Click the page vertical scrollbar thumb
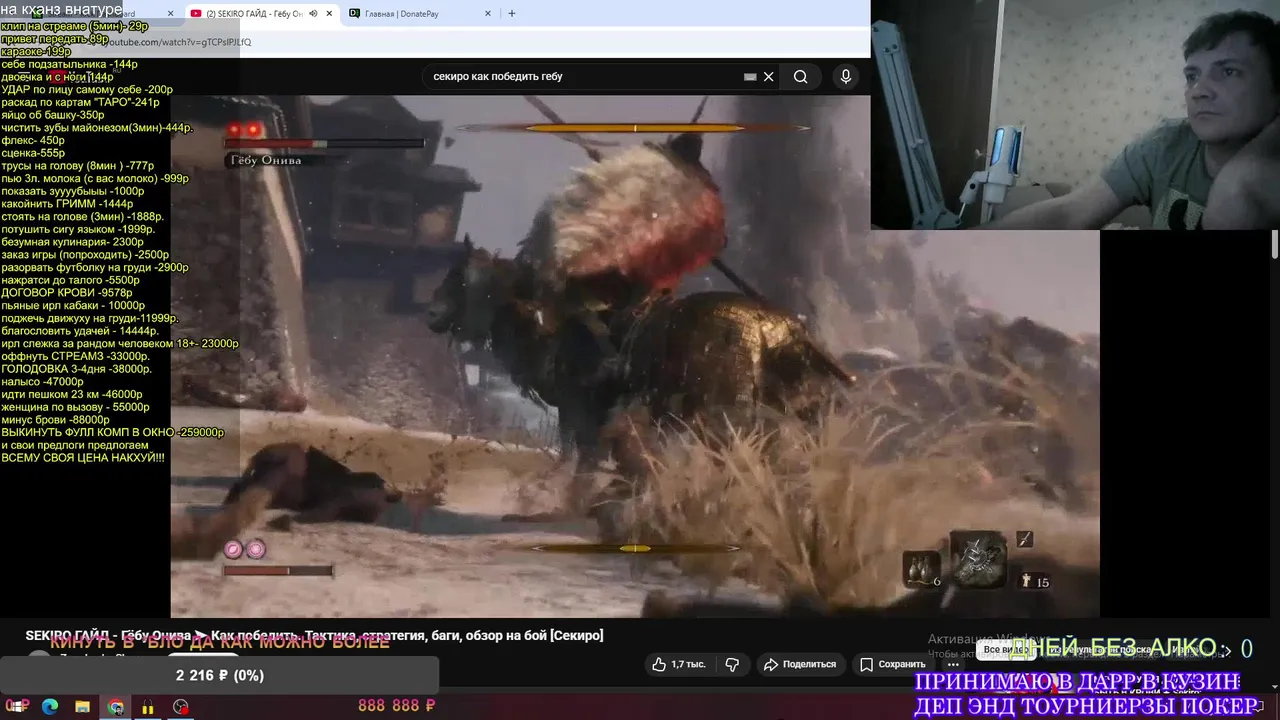This screenshot has height=720, width=1280. 1275,244
